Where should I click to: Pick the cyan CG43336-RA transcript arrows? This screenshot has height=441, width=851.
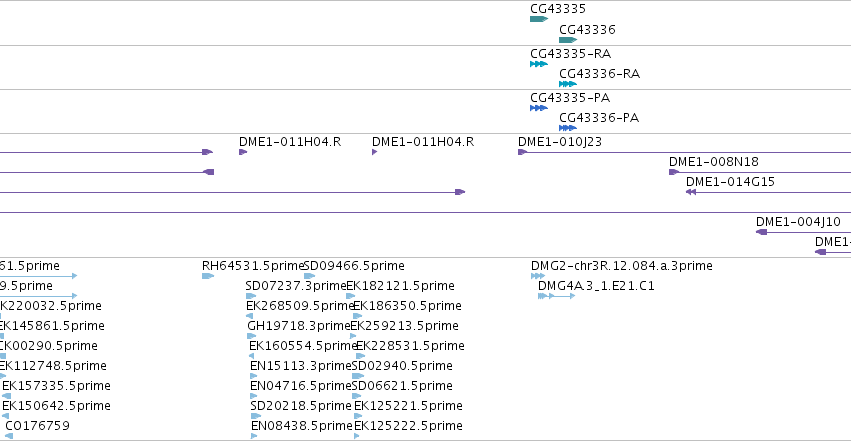tap(568, 84)
